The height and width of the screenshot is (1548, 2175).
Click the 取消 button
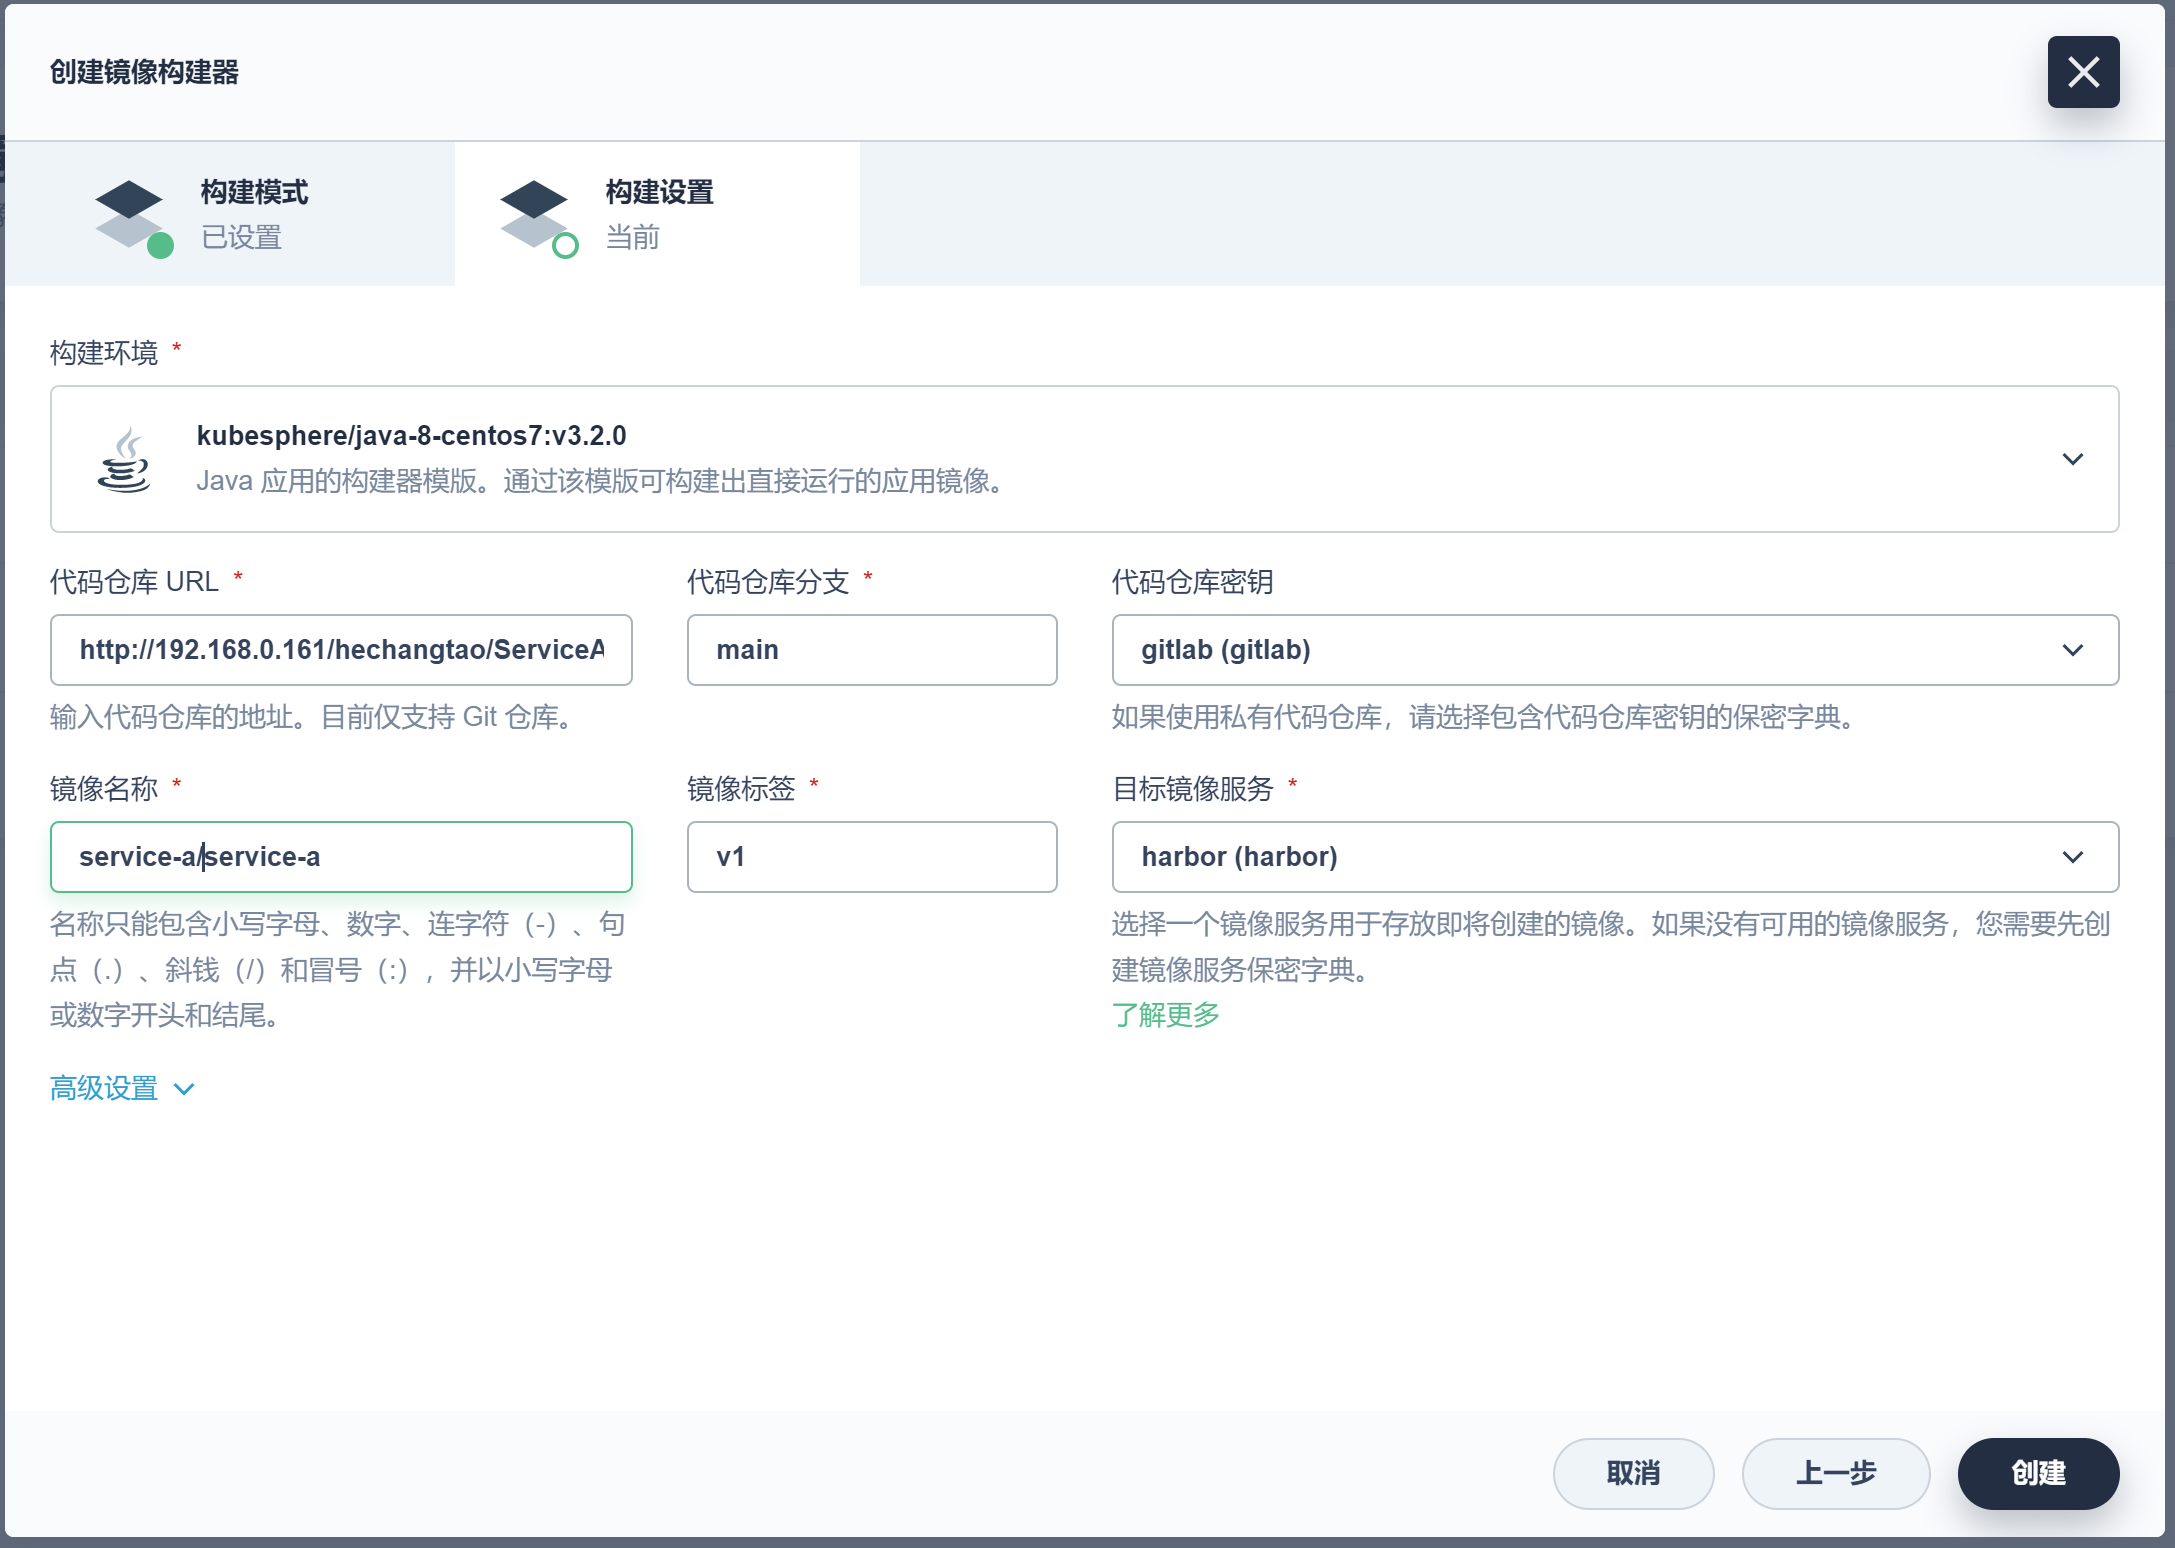tap(1632, 1473)
